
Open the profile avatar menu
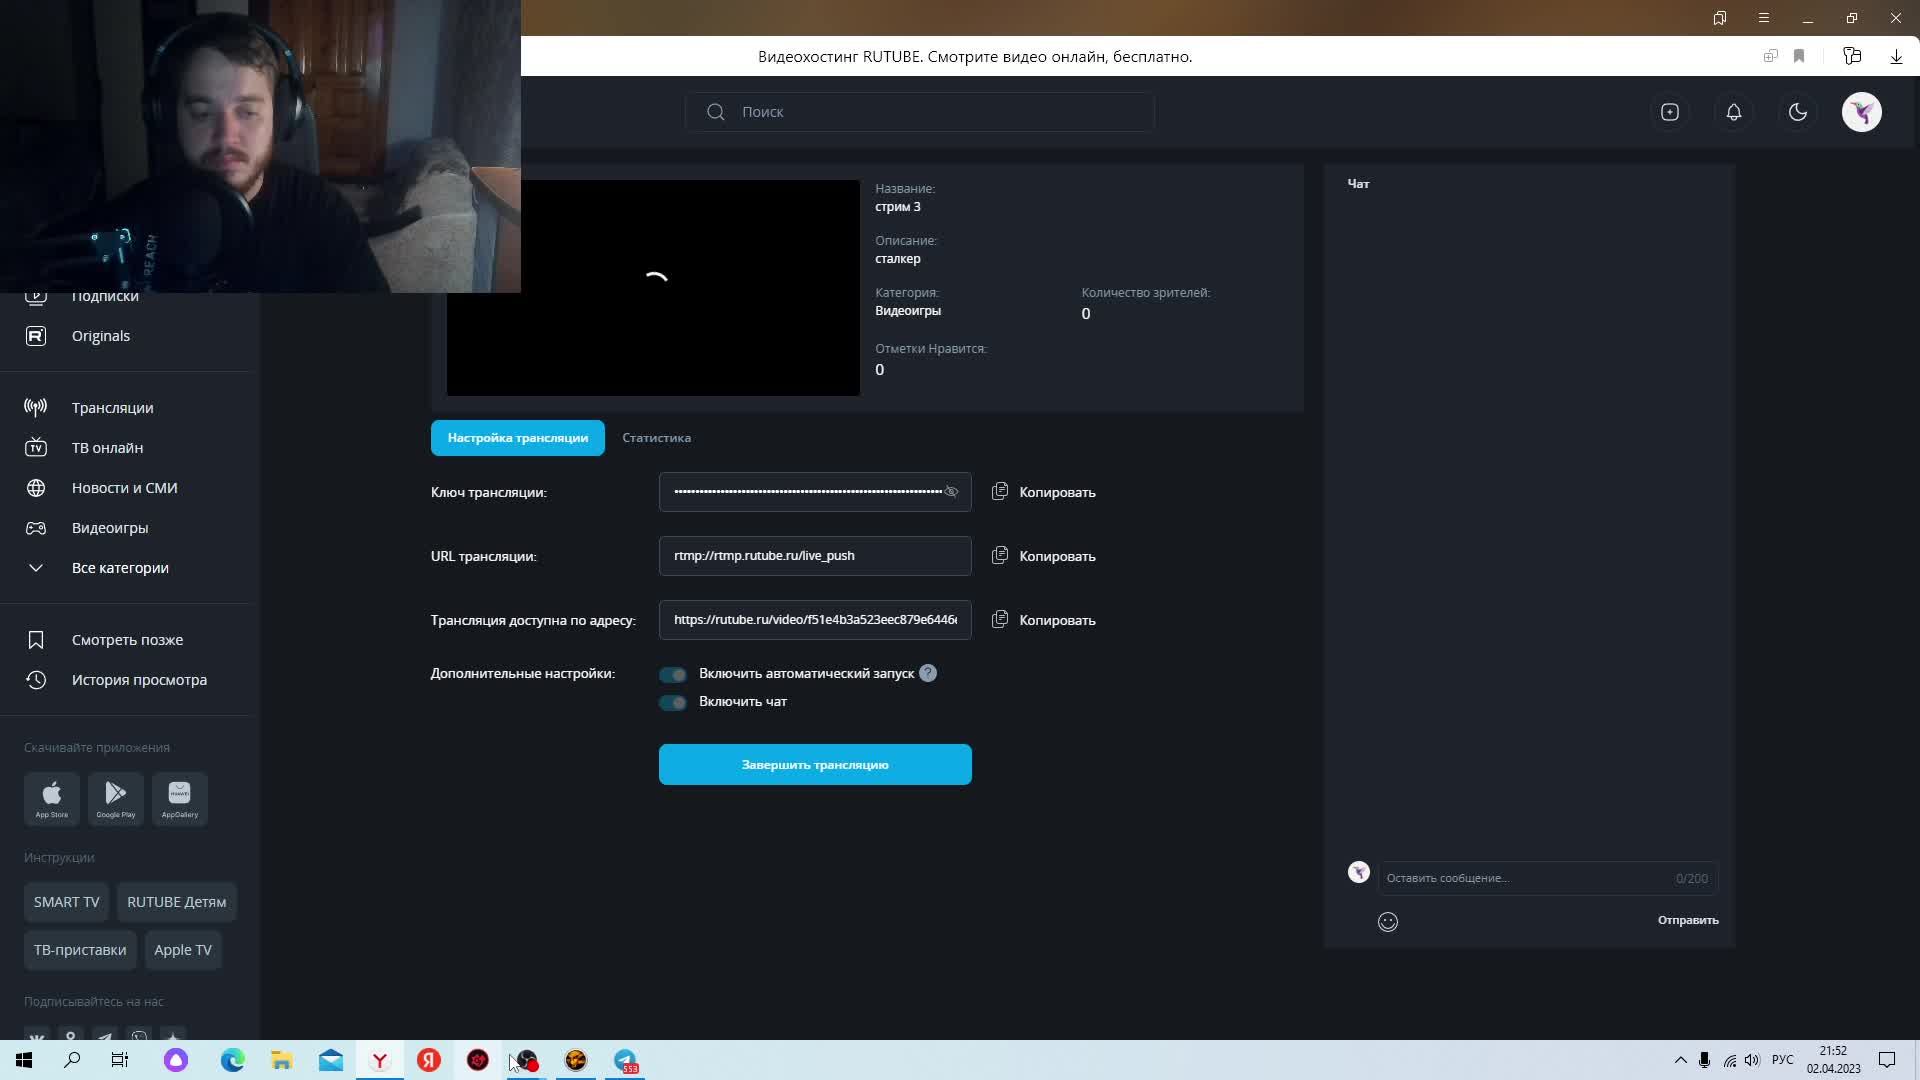1861,112
